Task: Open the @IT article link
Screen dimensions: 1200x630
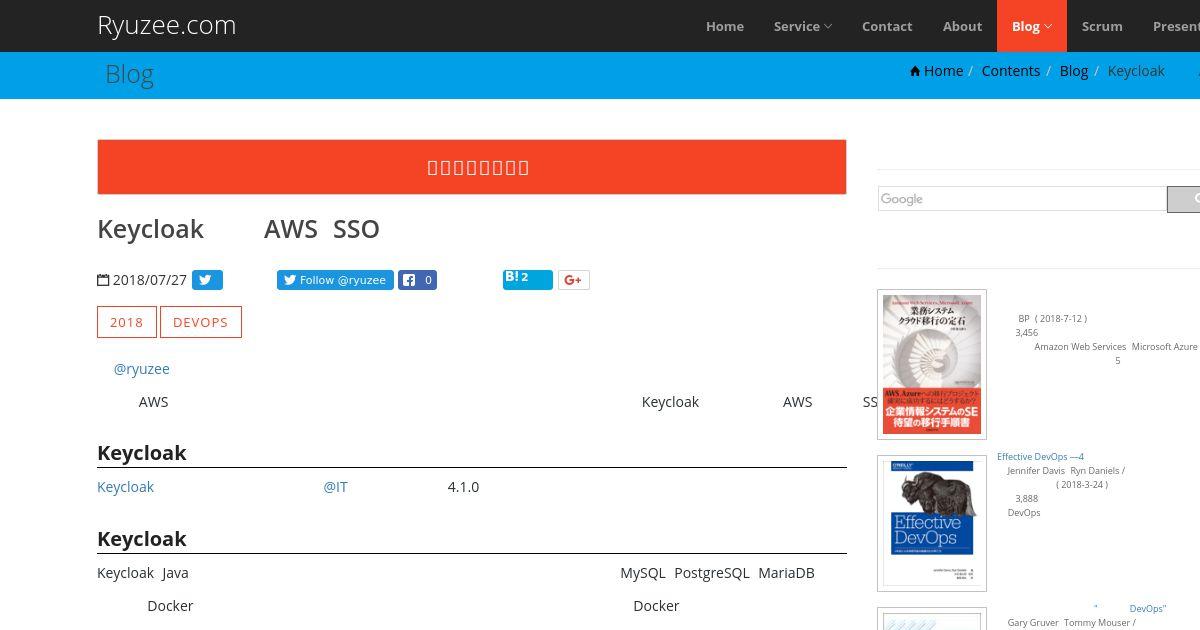Action: (x=335, y=487)
